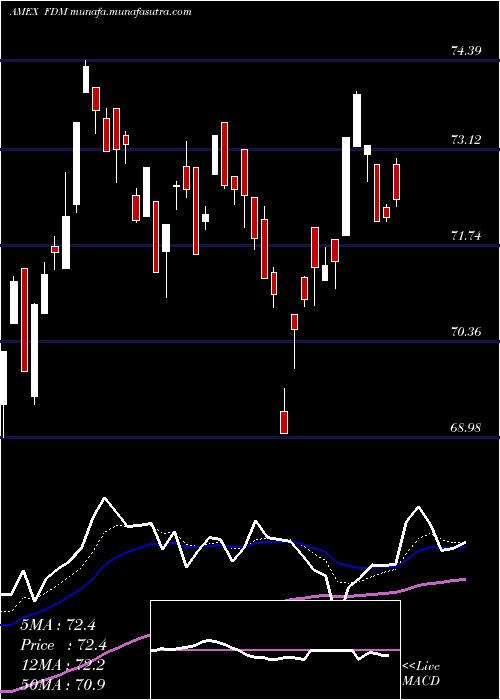Click the <<Live MACD label
The height and width of the screenshot is (700, 500).
(421, 673)
